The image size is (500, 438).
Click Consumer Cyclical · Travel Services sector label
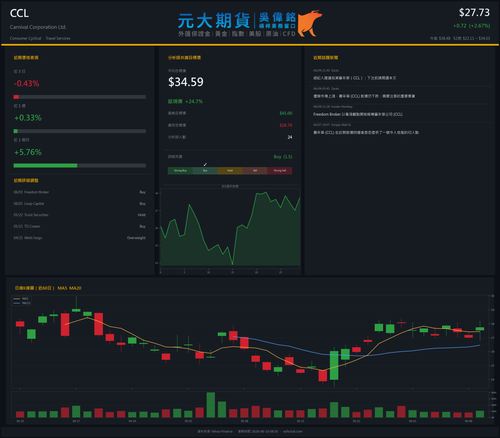click(x=40, y=38)
